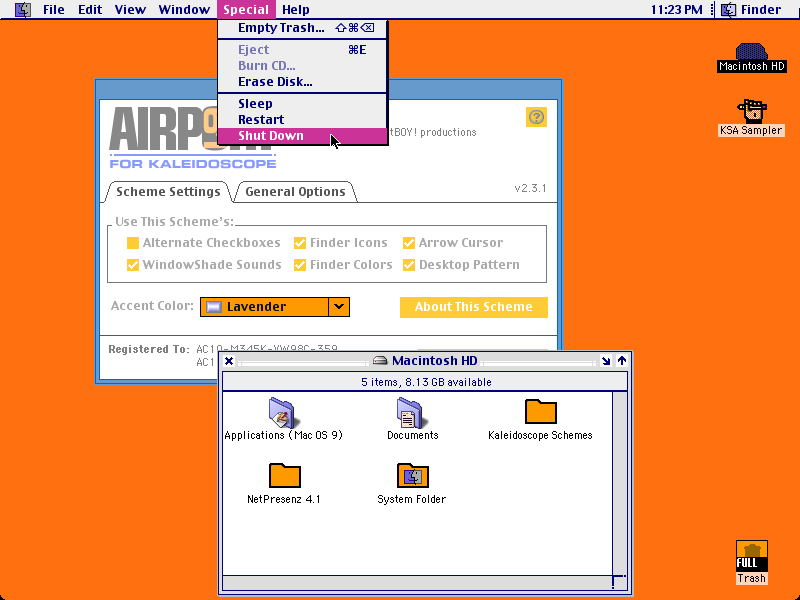Choose Empty Trash from Special menu
The width and height of the screenshot is (800, 600).
pos(303,28)
